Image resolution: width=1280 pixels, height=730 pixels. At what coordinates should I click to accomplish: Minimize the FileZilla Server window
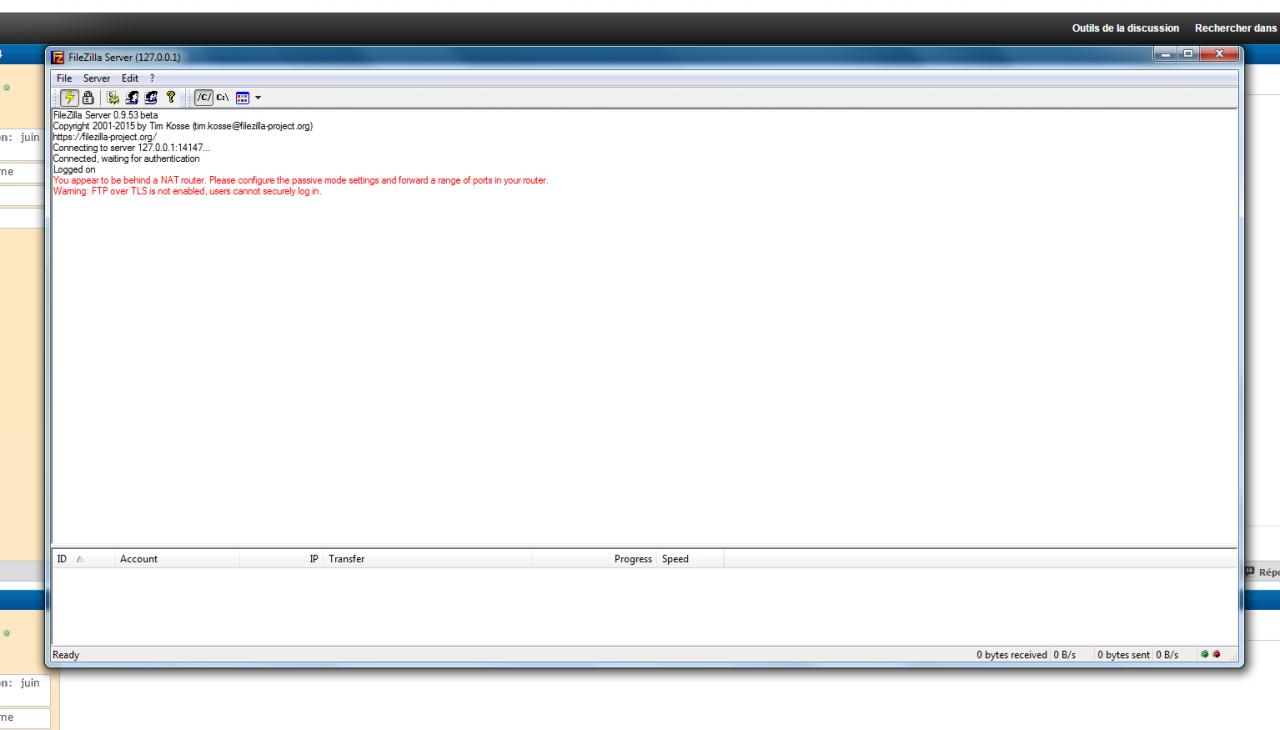[1166, 53]
